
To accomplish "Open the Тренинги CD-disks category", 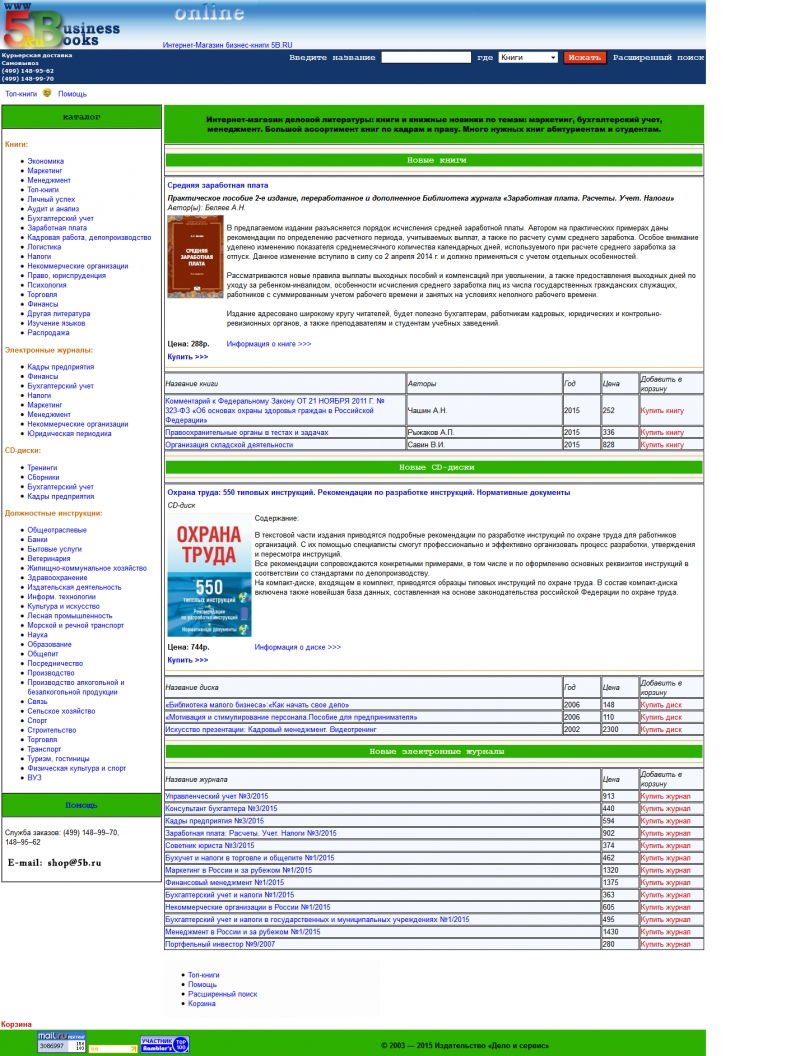I will coord(42,467).
